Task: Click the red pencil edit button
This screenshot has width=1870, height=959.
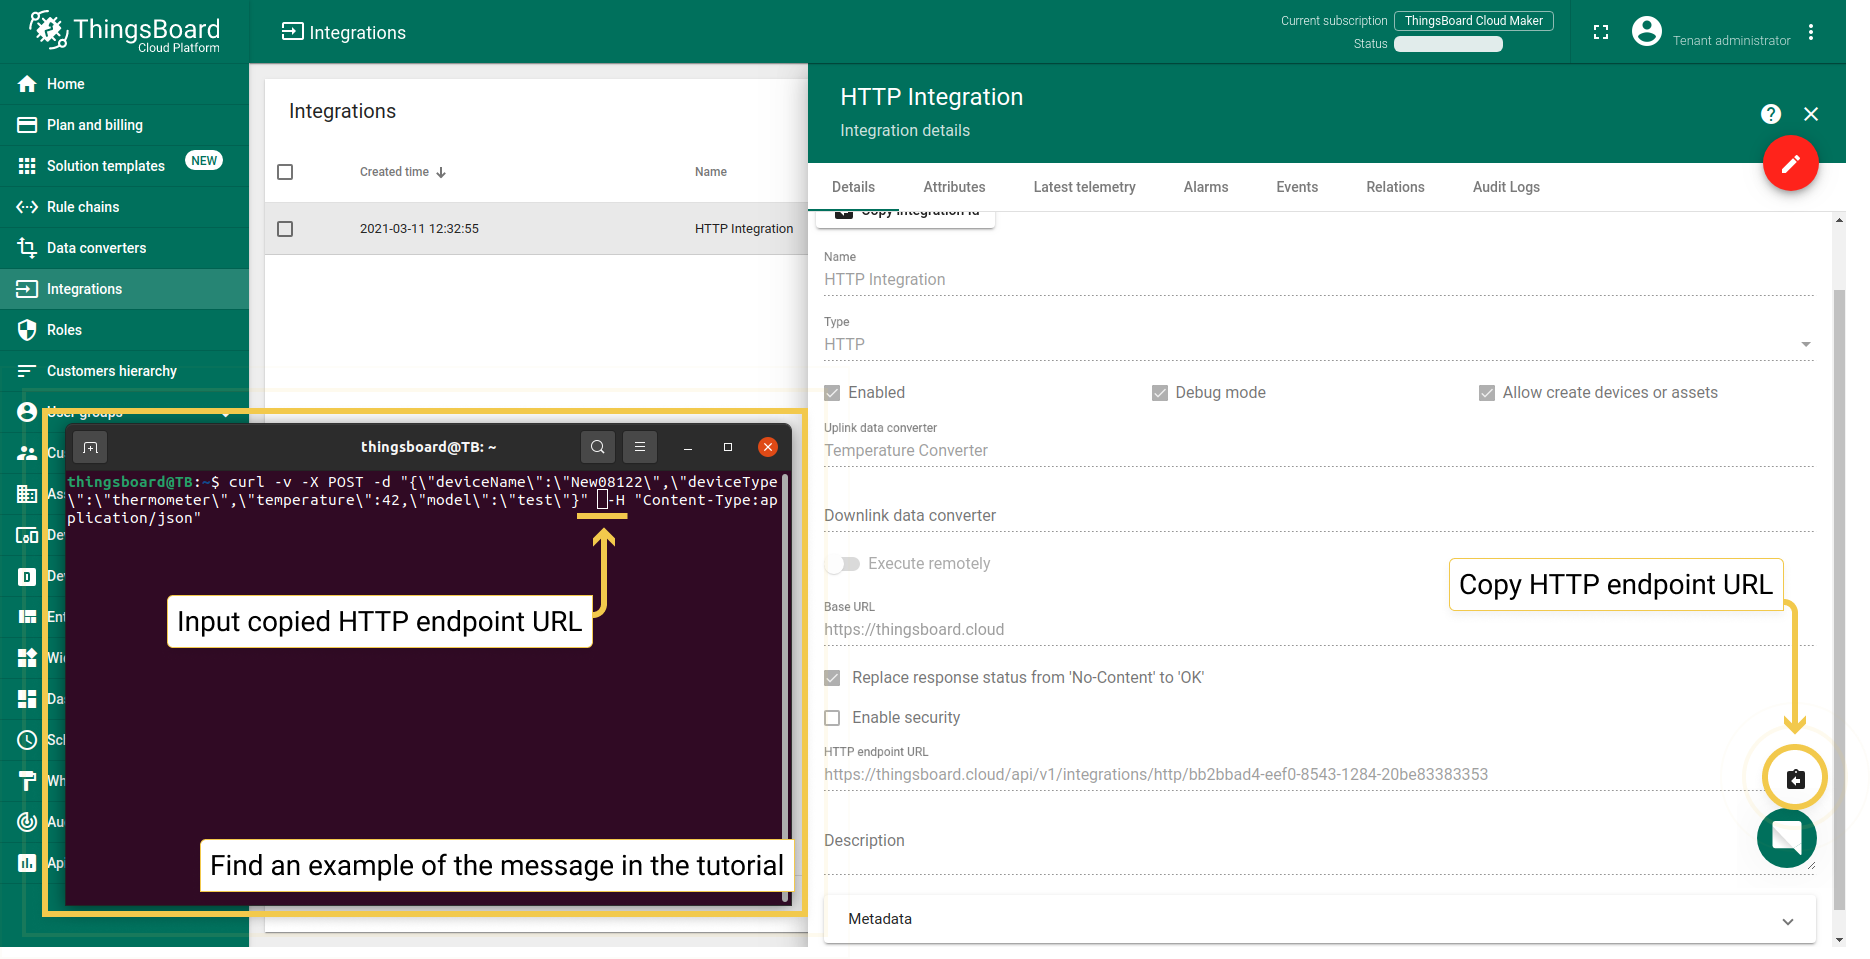Action: click(x=1790, y=163)
